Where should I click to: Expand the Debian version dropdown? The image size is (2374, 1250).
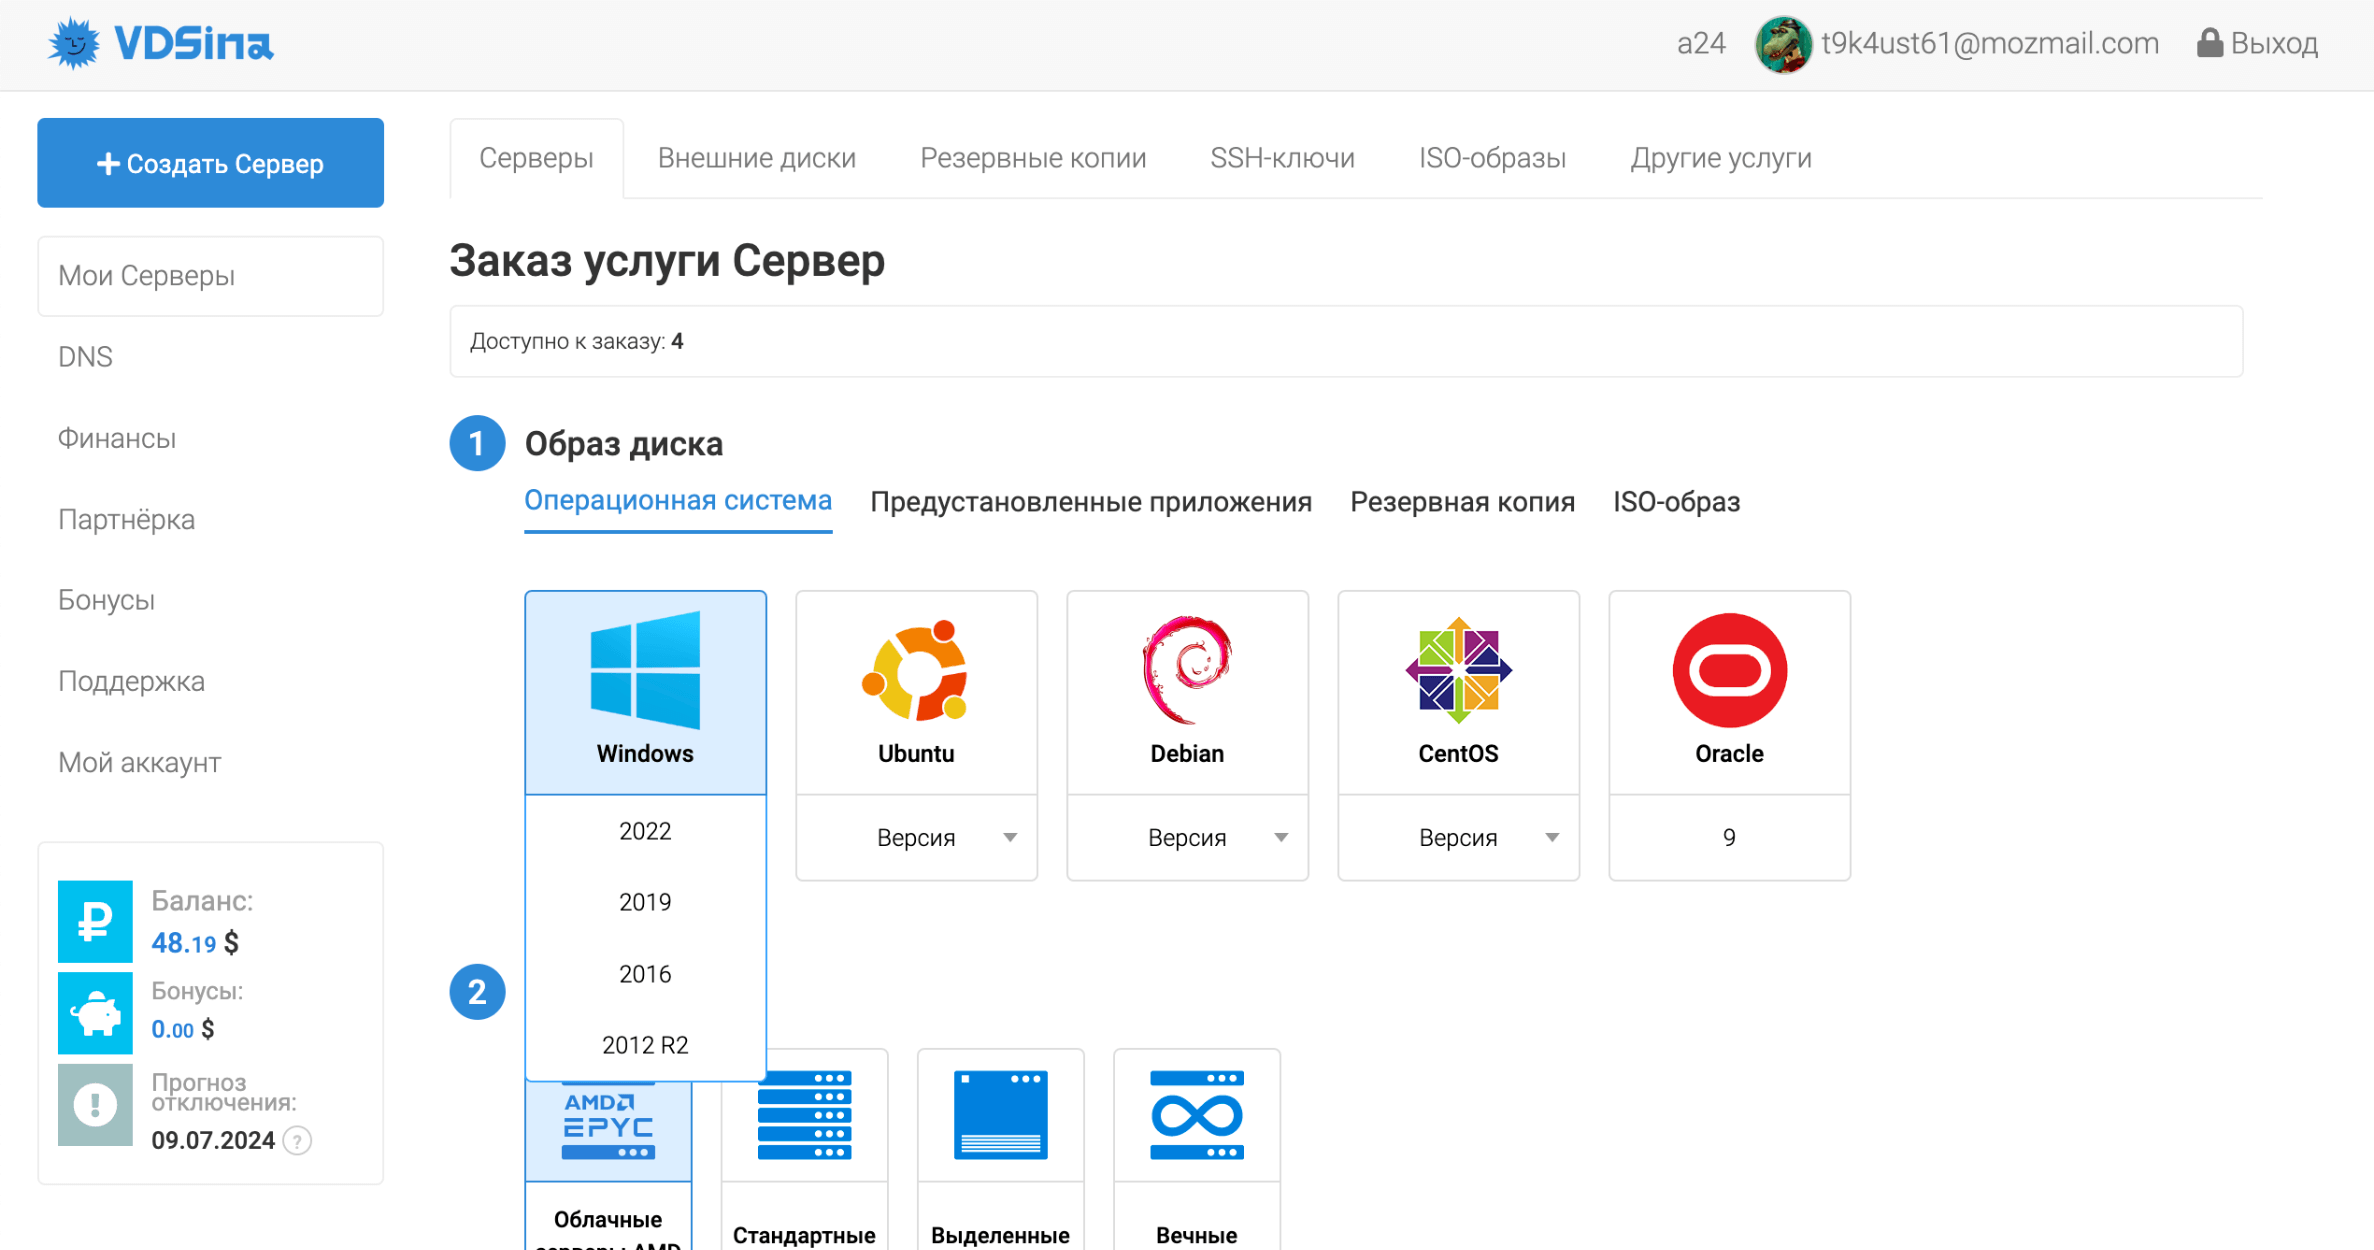(x=1187, y=838)
